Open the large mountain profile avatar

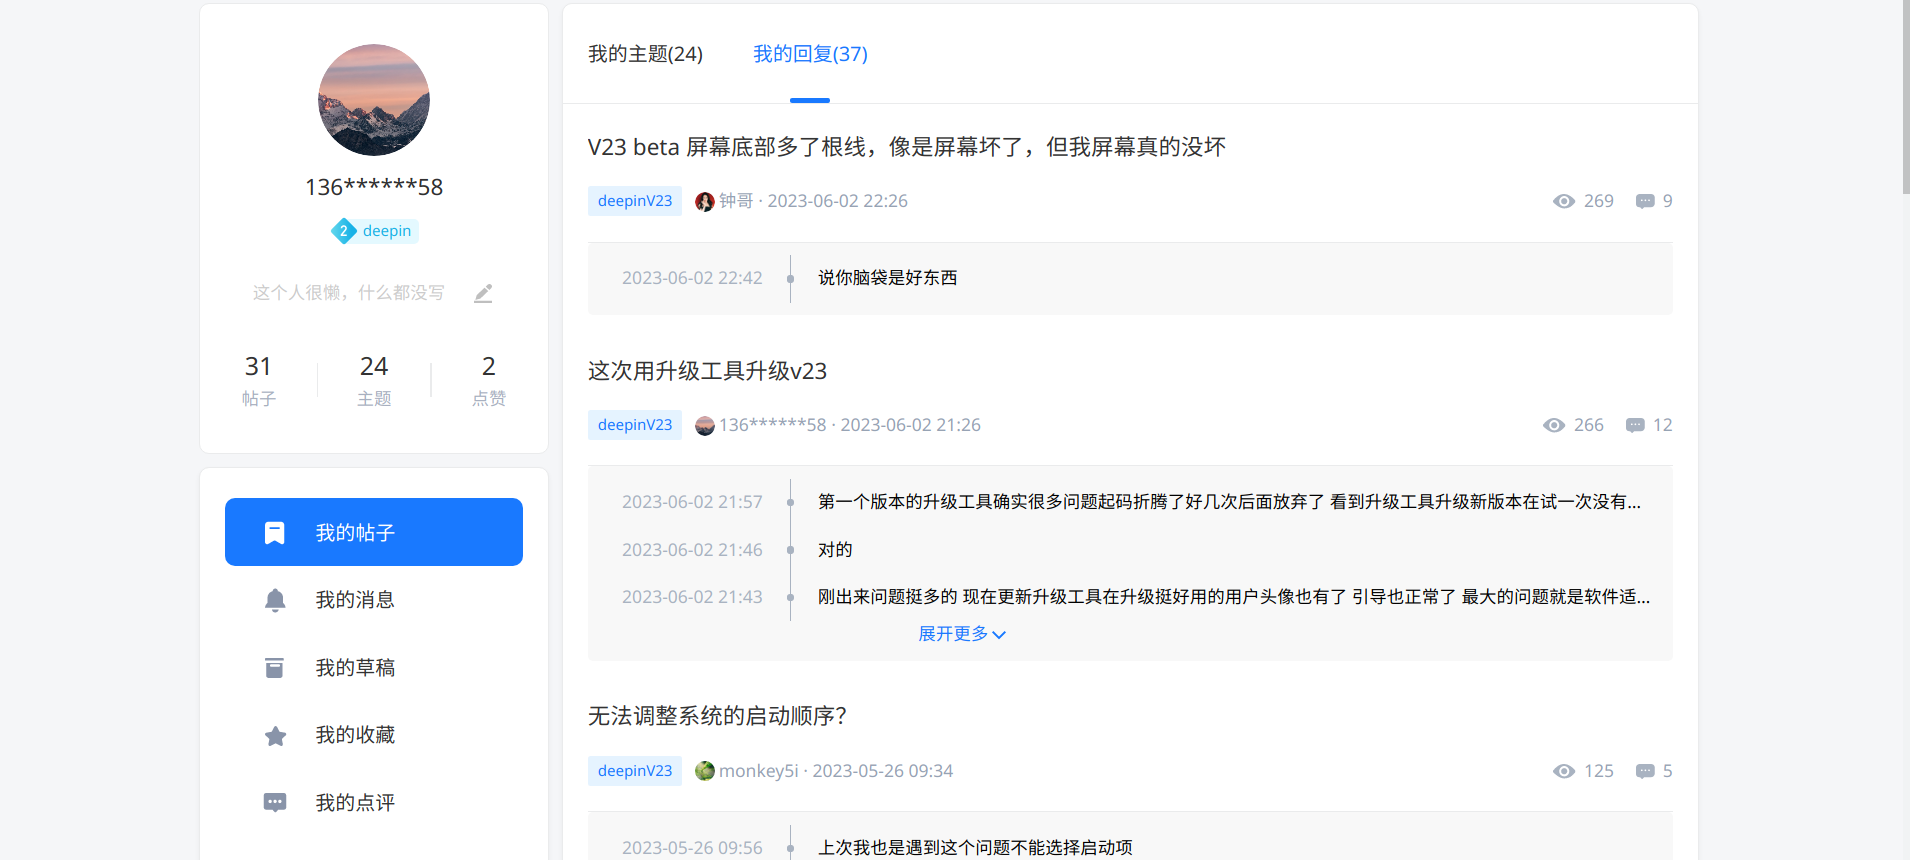click(374, 100)
